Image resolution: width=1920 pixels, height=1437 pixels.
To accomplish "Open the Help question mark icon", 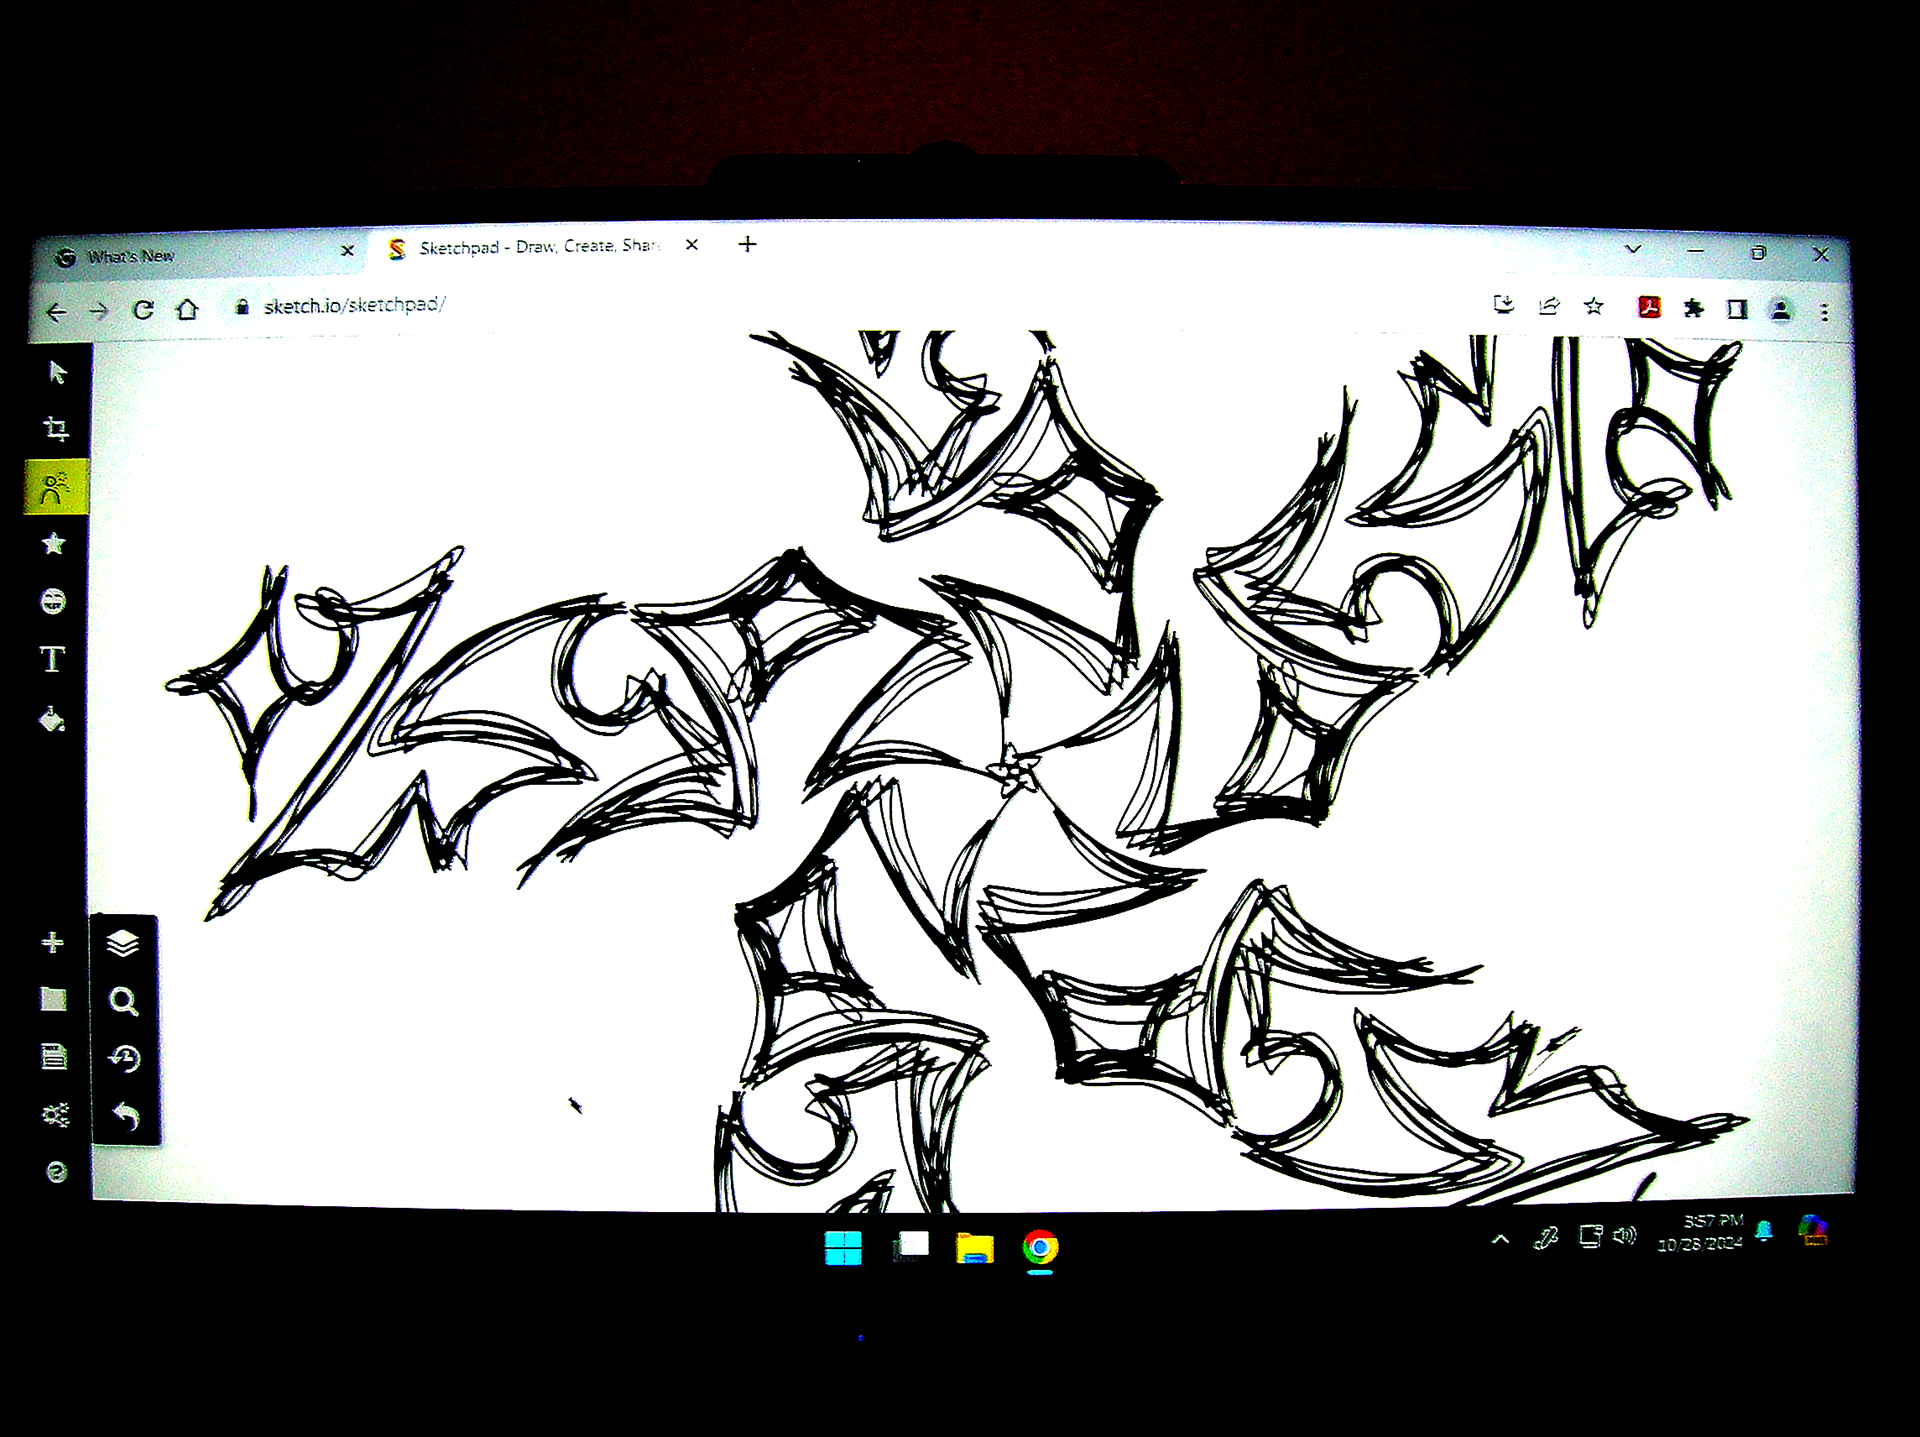I will 56,1172.
